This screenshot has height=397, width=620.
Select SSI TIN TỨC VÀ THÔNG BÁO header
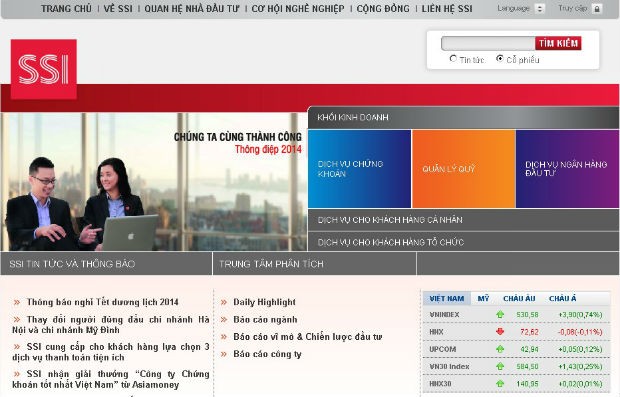(x=106, y=264)
